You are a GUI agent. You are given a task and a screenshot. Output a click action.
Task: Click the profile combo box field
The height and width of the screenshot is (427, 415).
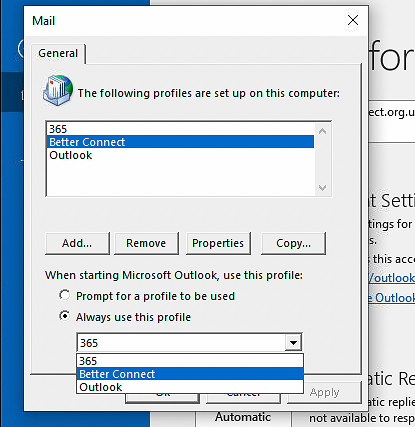click(182, 342)
